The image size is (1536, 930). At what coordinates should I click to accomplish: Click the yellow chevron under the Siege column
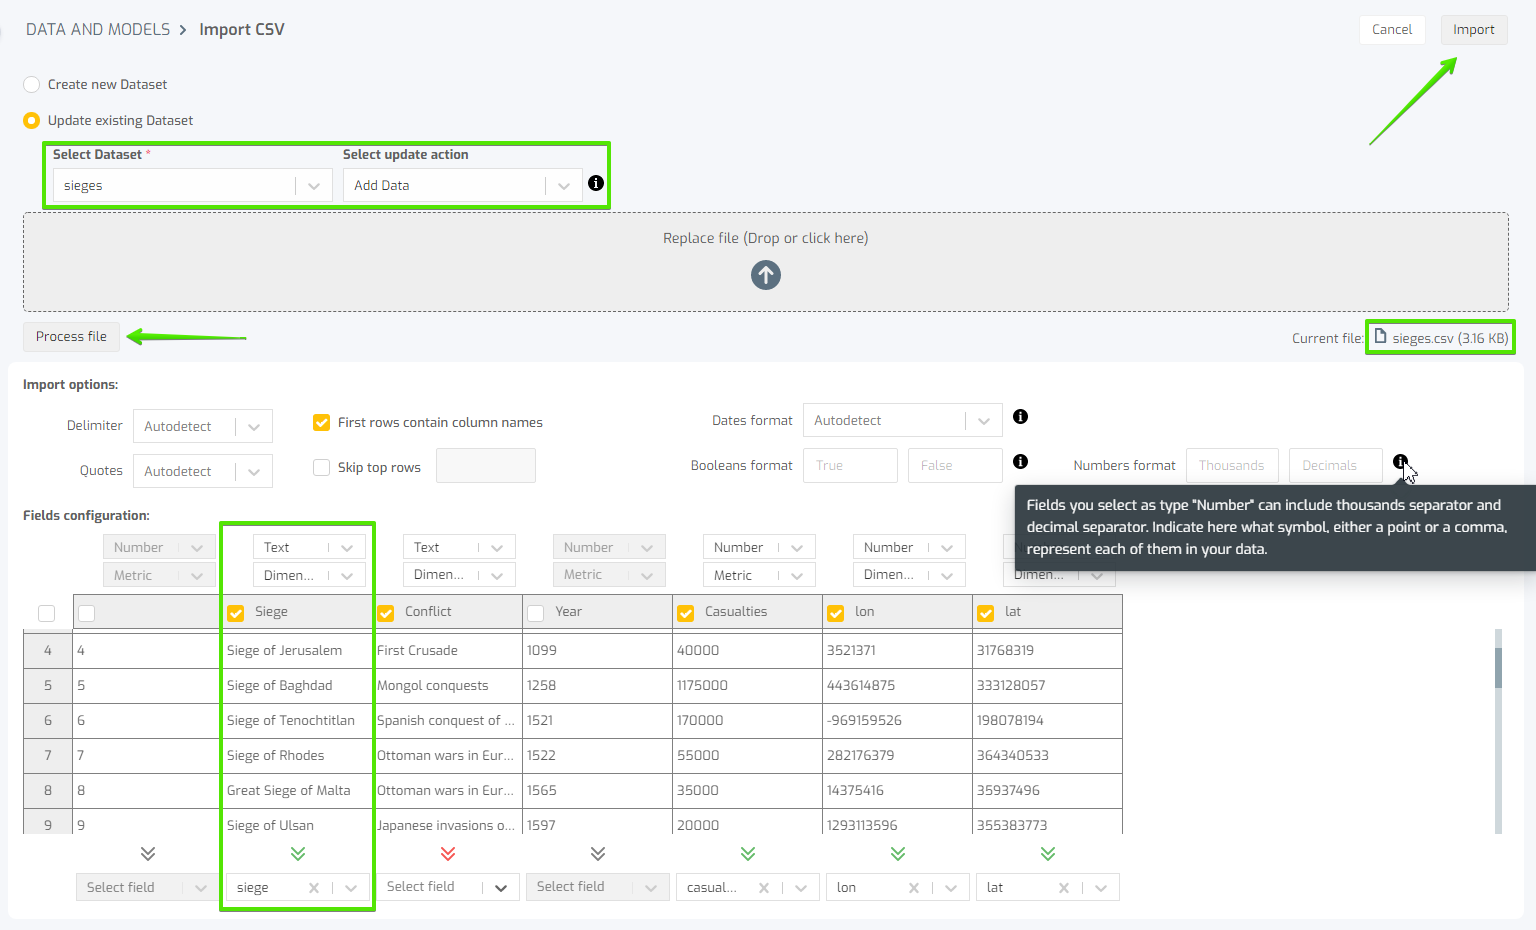(297, 854)
